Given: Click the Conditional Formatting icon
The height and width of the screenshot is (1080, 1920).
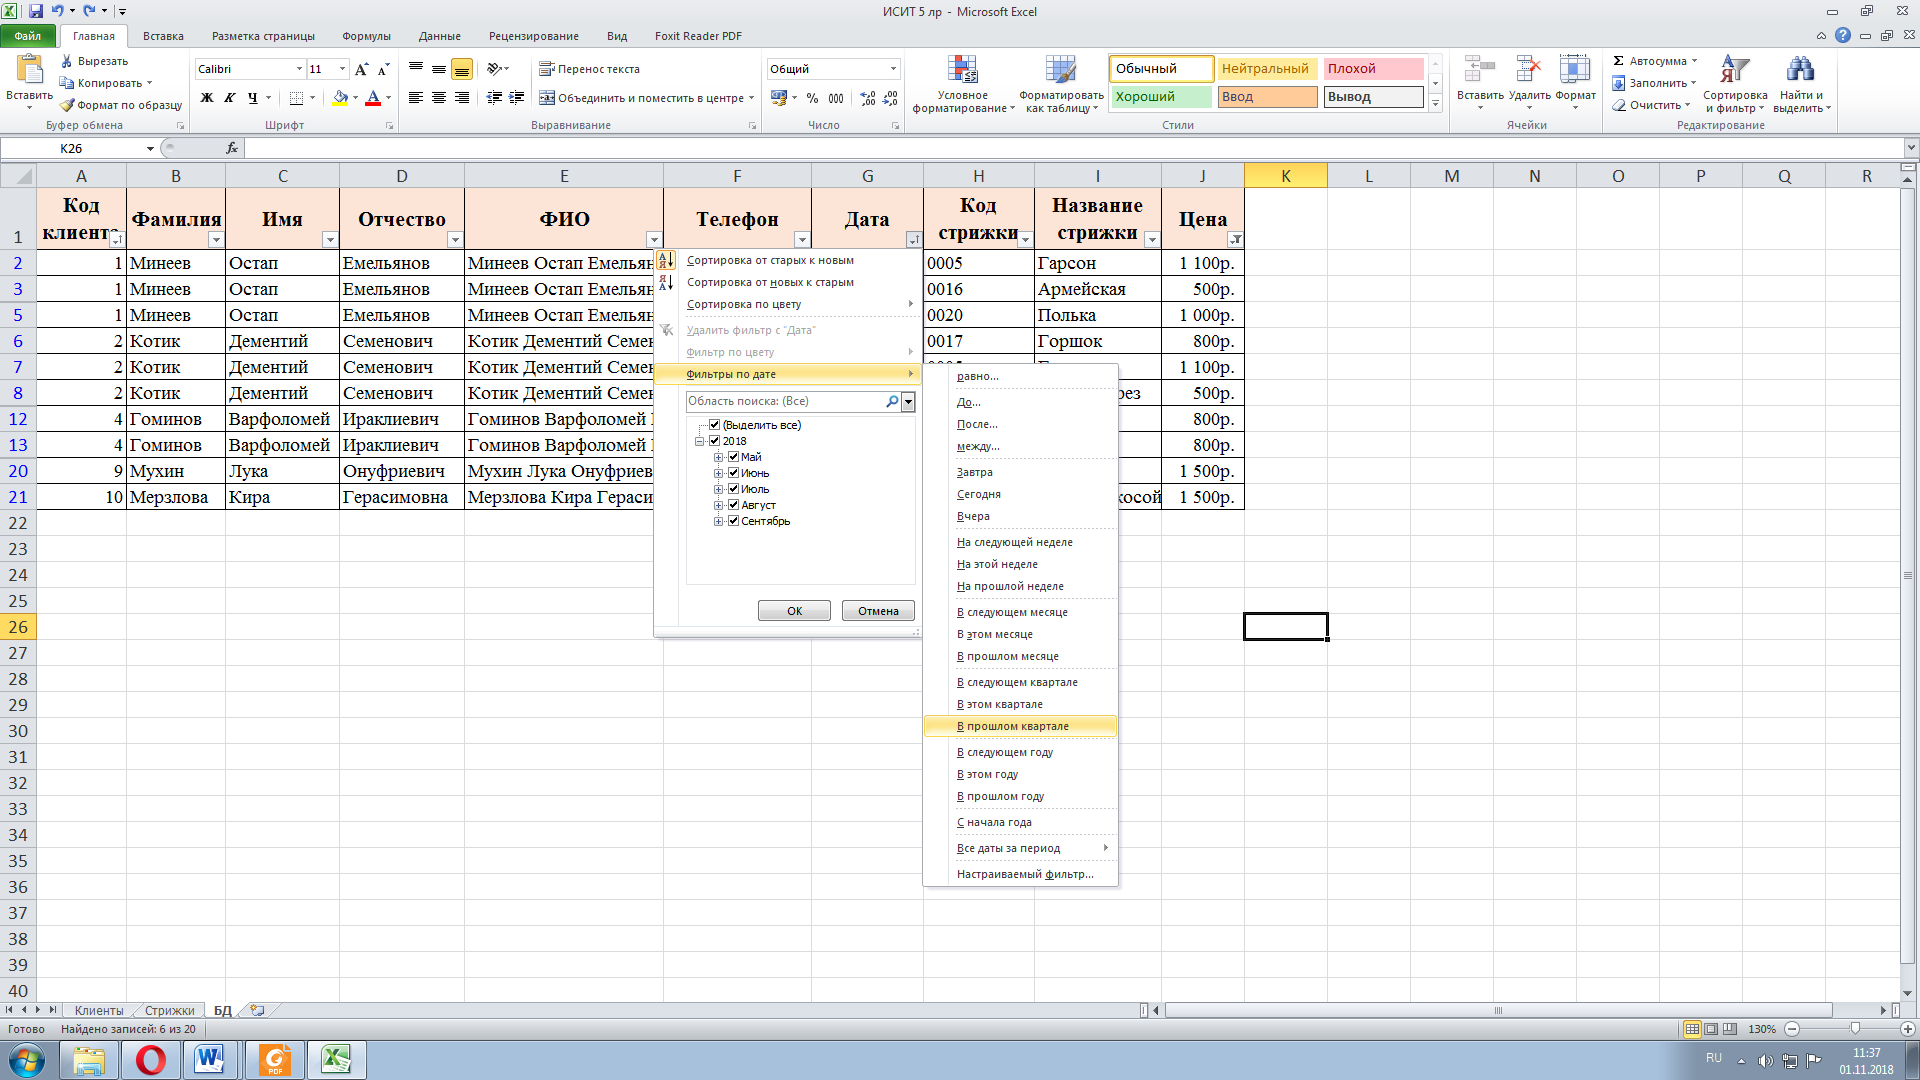Looking at the screenshot, I should [x=962, y=71].
